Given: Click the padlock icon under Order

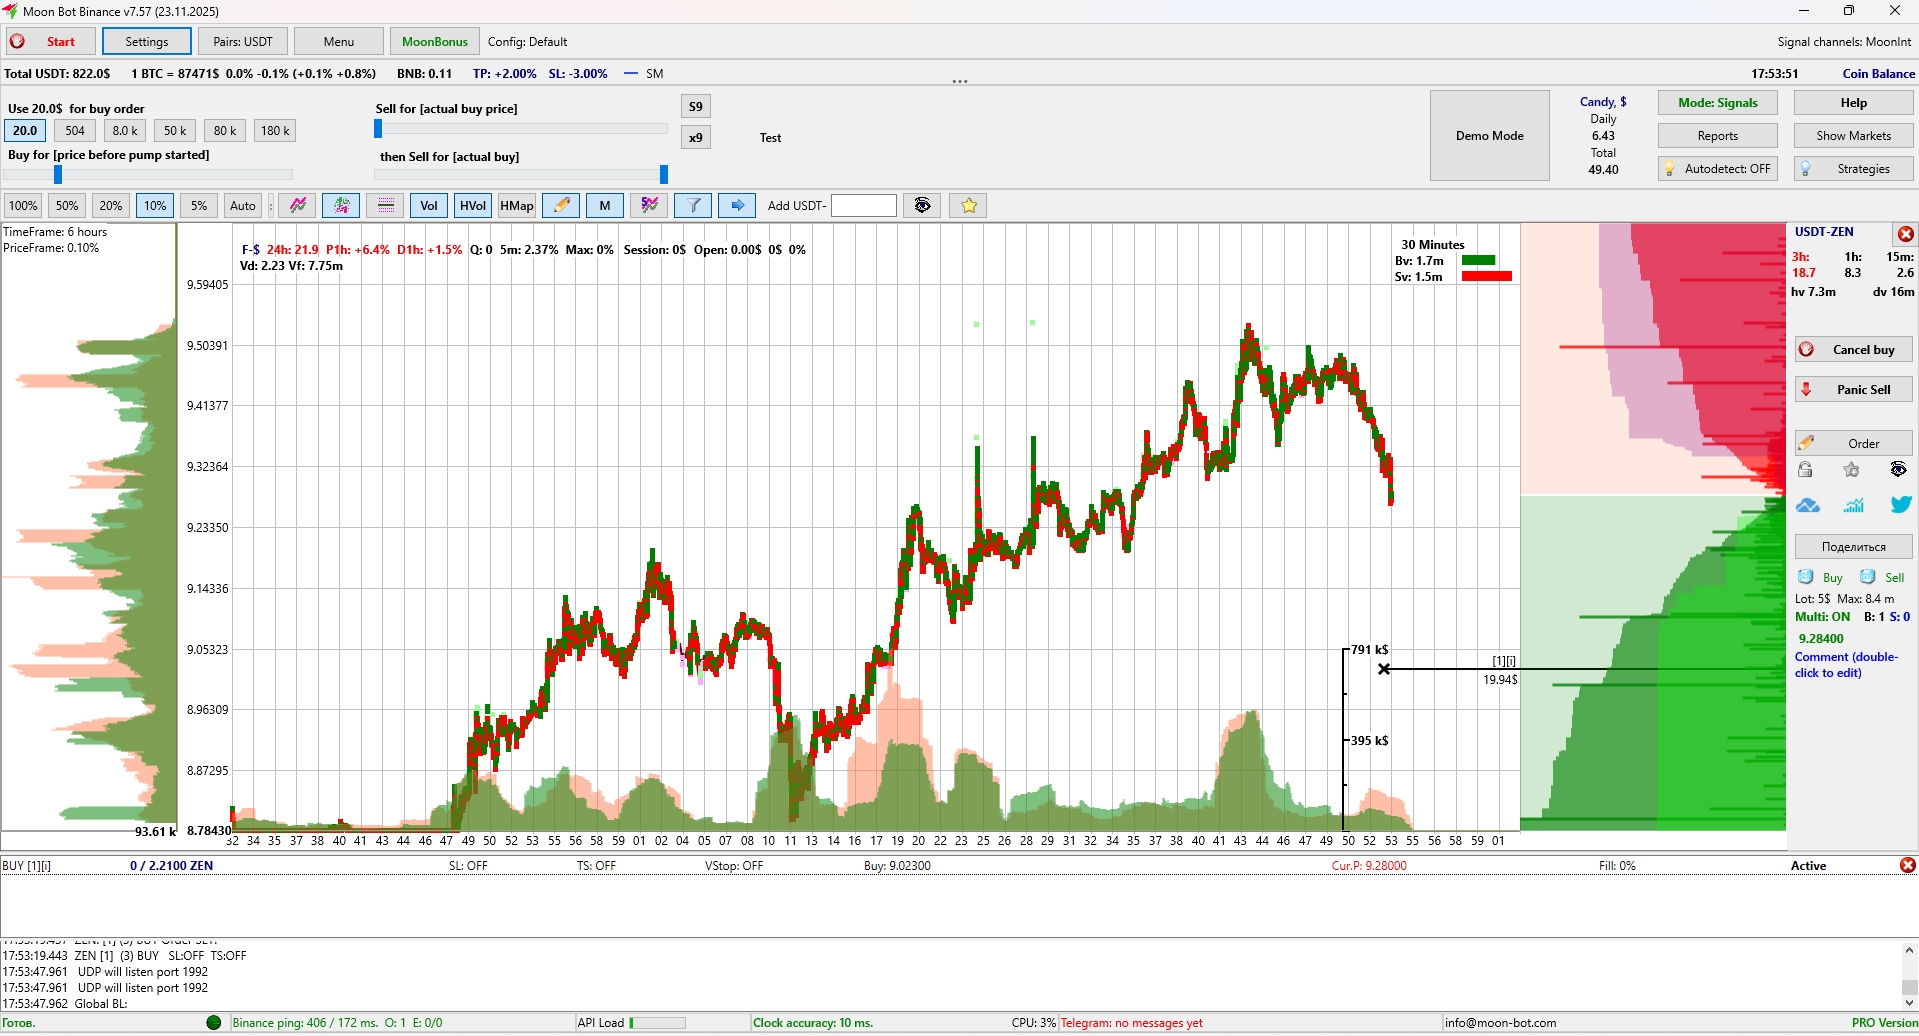Looking at the screenshot, I should [x=1805, y=470].
